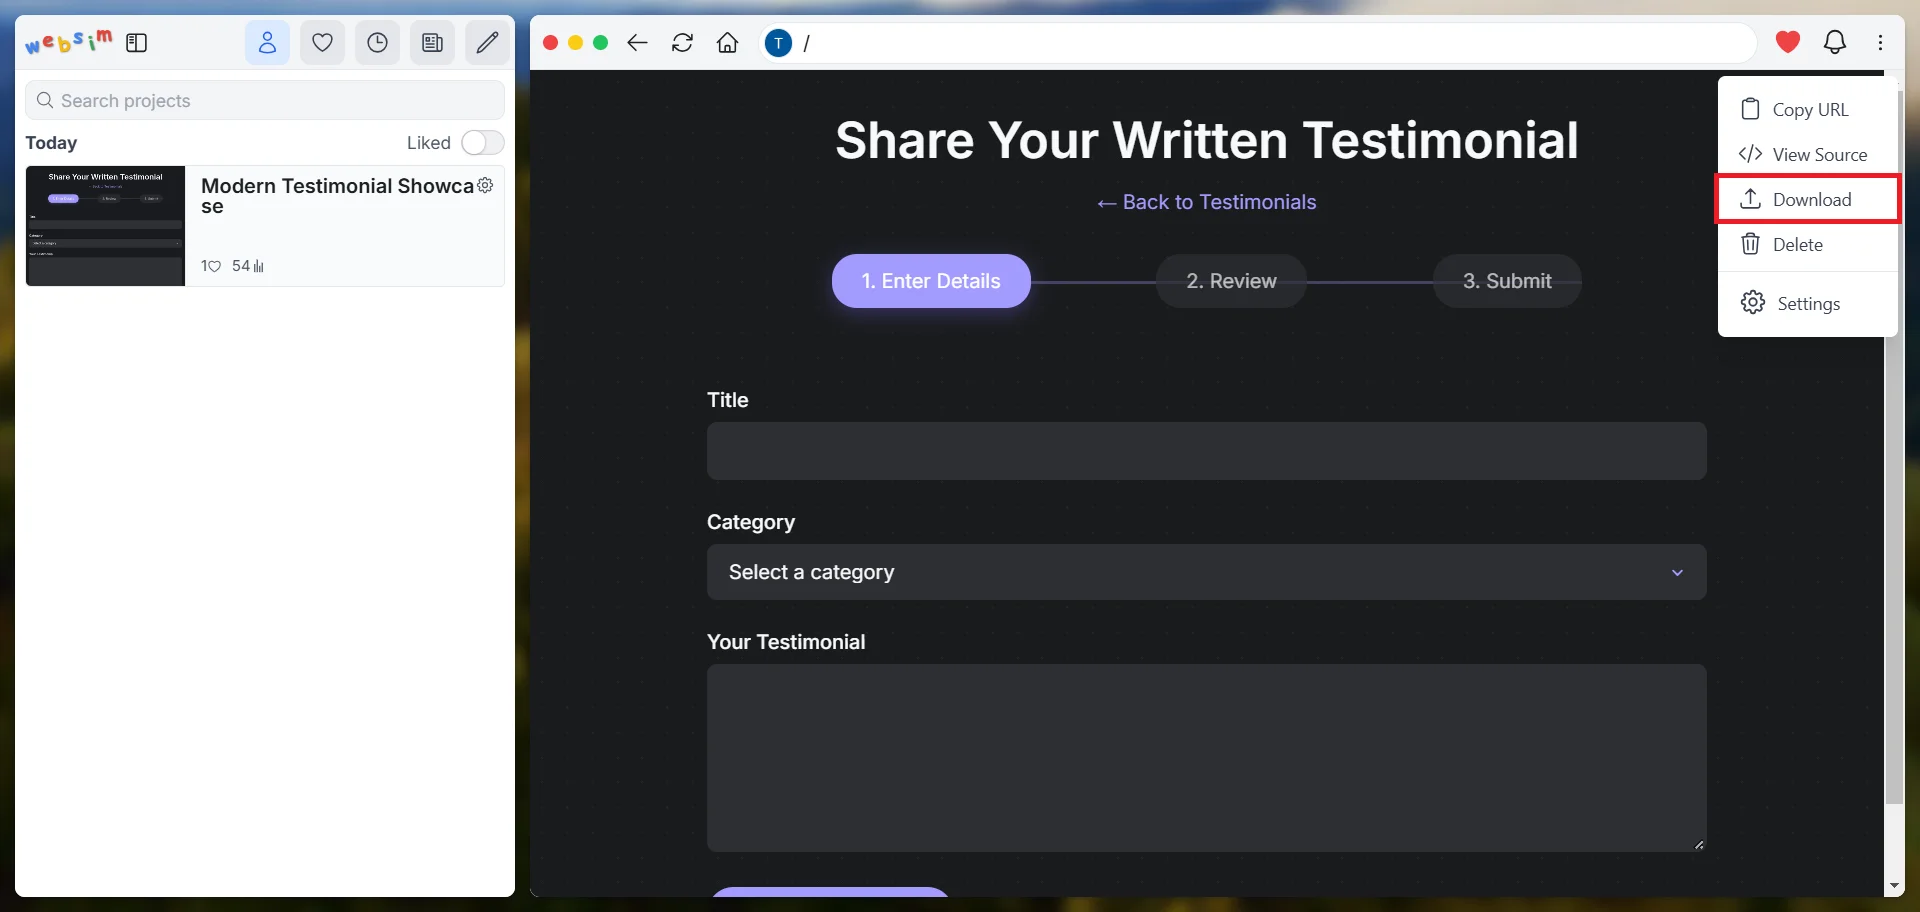
Task: Toggle the three-dot more menu
Action: tap(1880, 42)
